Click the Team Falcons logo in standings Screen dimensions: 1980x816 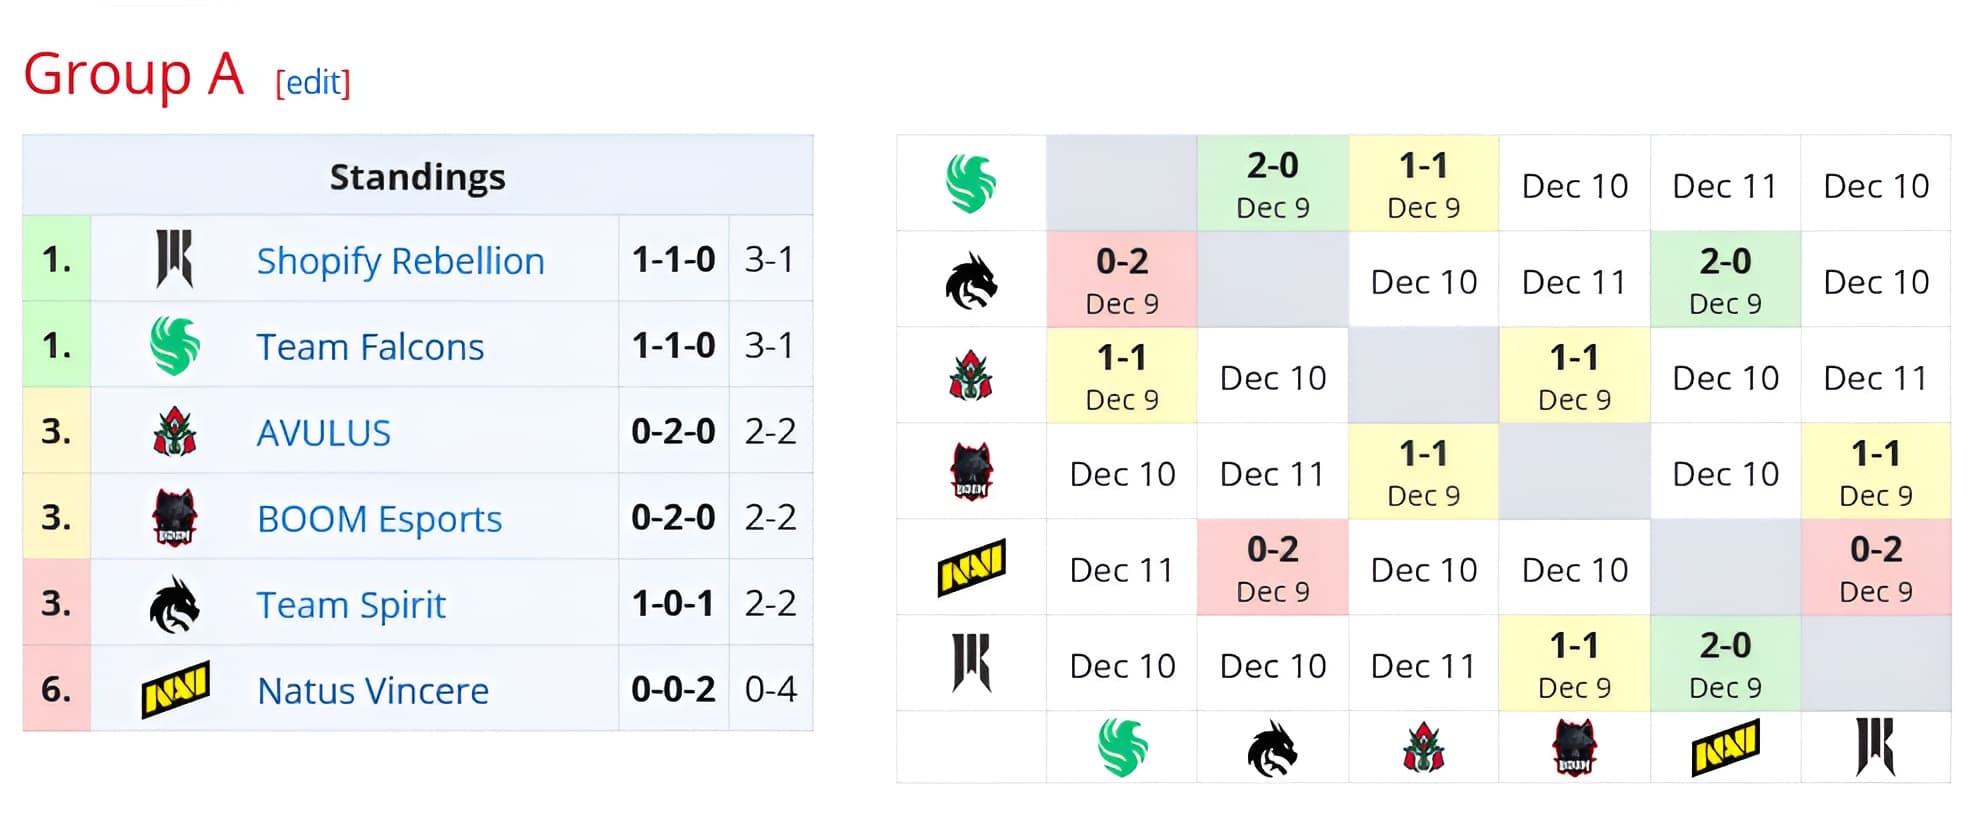pyautogui.click(x=177, y=346)
